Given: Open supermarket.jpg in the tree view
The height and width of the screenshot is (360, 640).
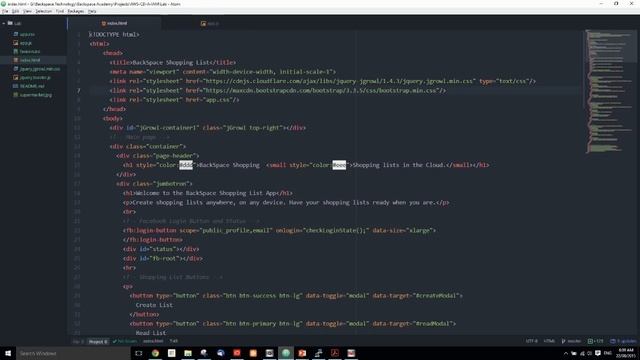Looking at the screenshot, I should click(36, 95).
